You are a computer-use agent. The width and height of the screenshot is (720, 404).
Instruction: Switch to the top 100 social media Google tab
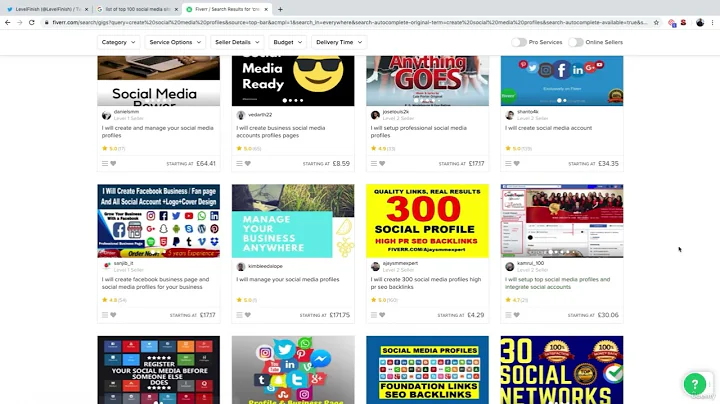click(136, 9)
